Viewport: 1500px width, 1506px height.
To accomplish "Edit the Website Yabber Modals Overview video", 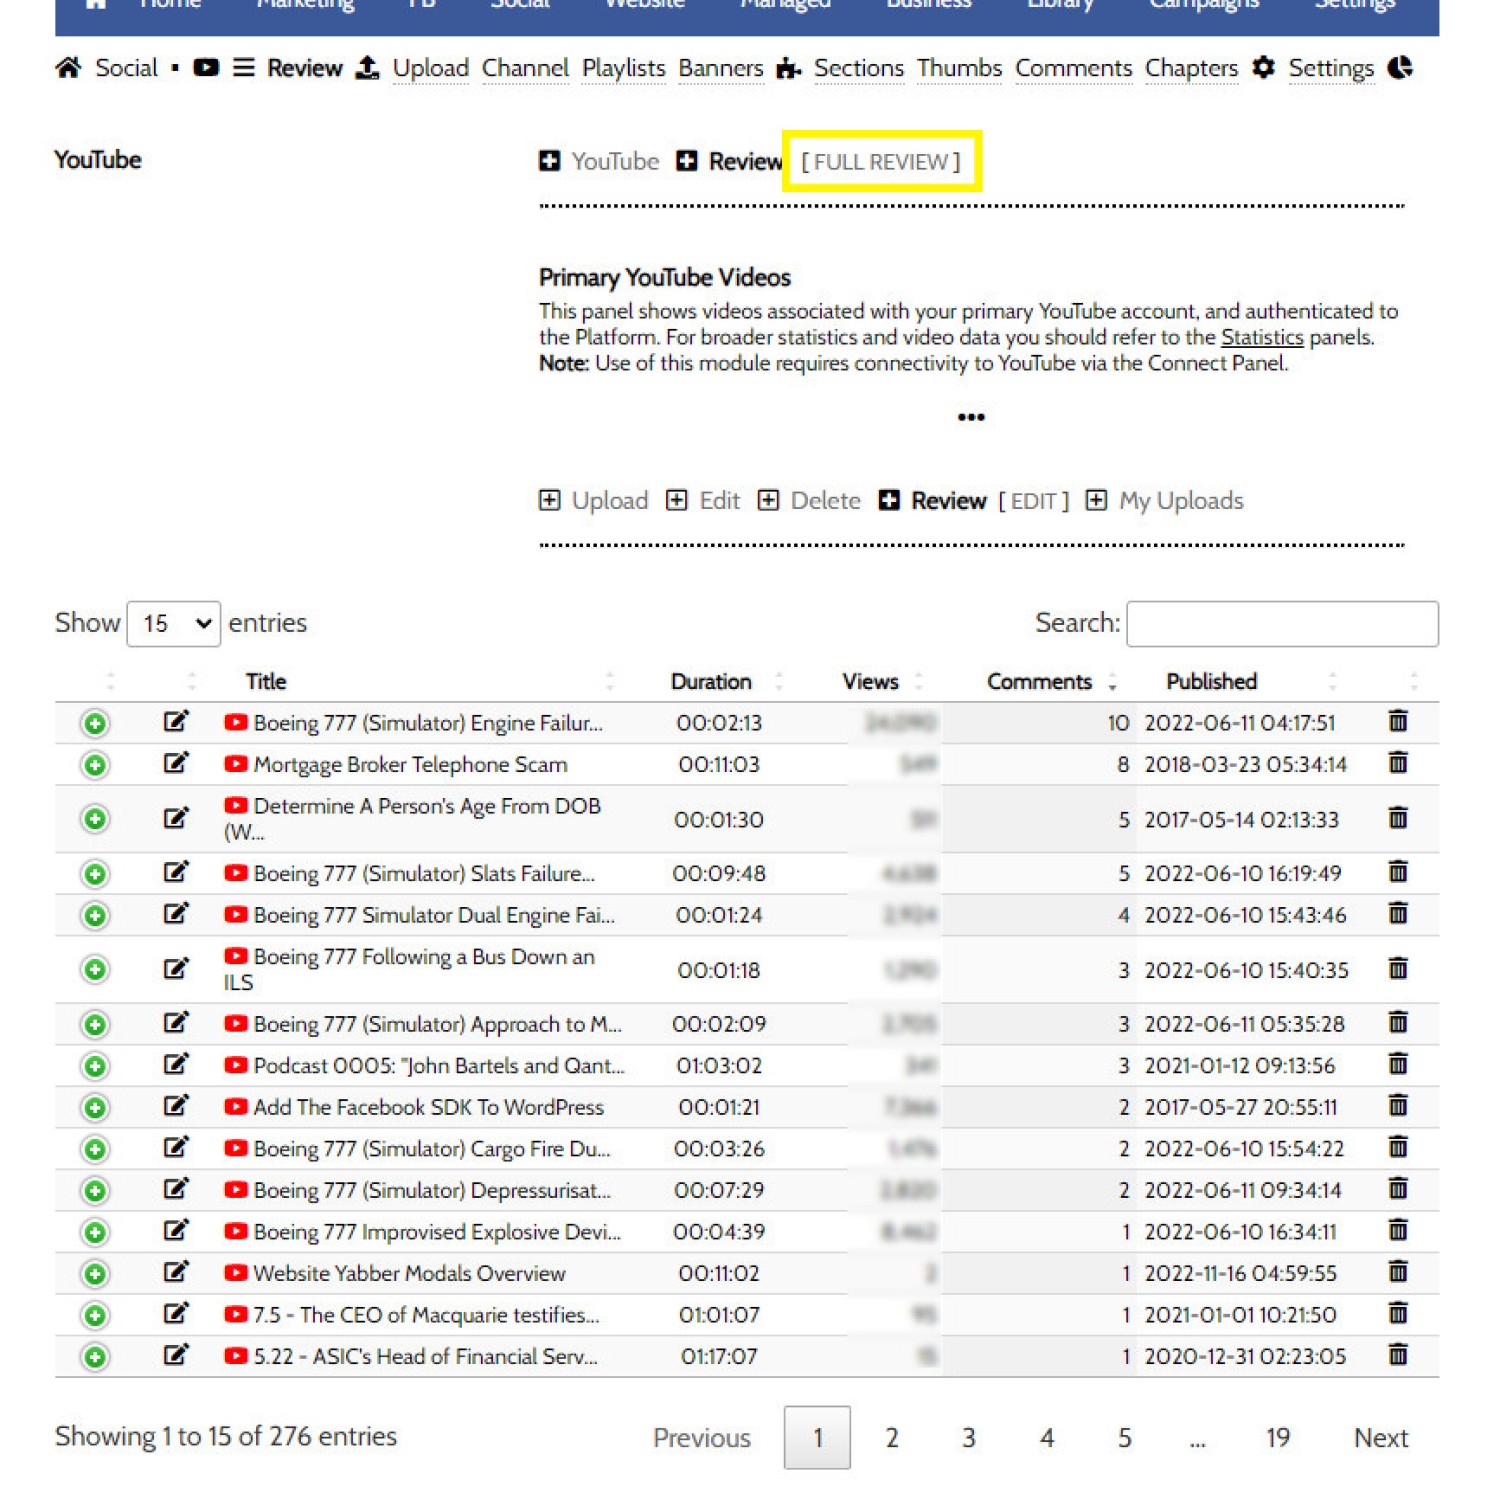I will (176, 1273).
